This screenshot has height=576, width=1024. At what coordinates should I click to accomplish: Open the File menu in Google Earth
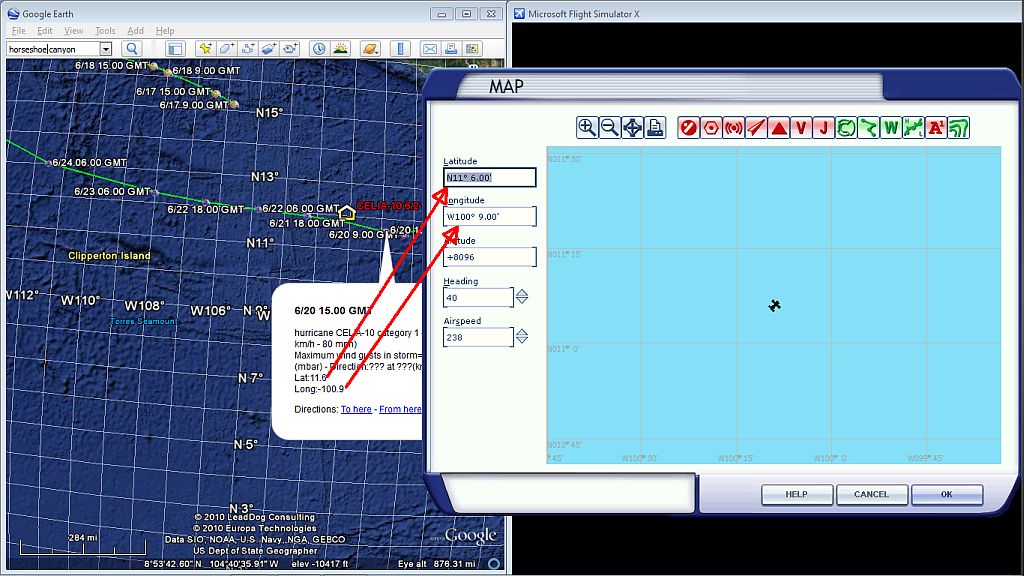click(19, 31)
